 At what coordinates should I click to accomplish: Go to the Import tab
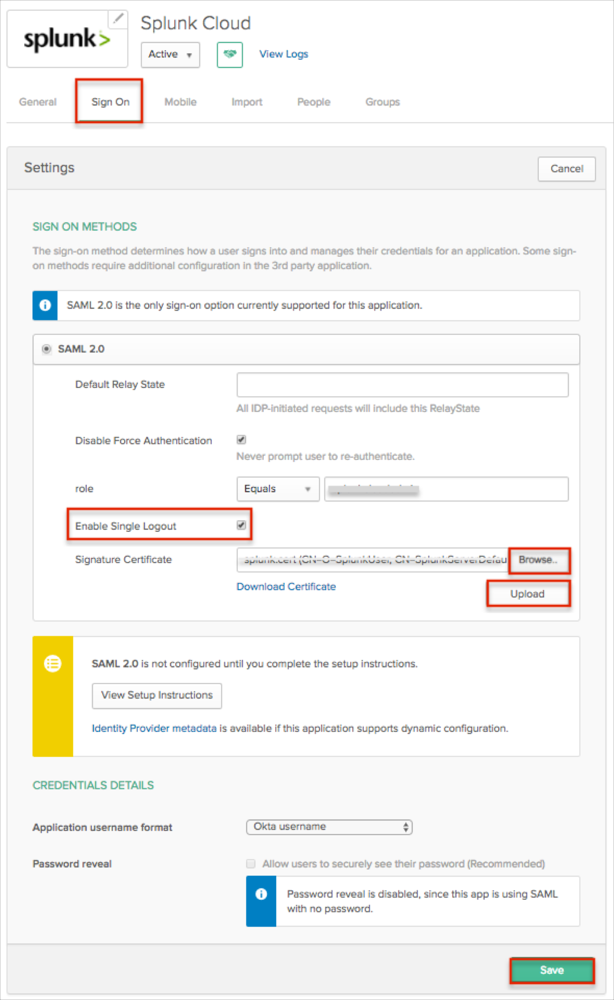[247, 102]
